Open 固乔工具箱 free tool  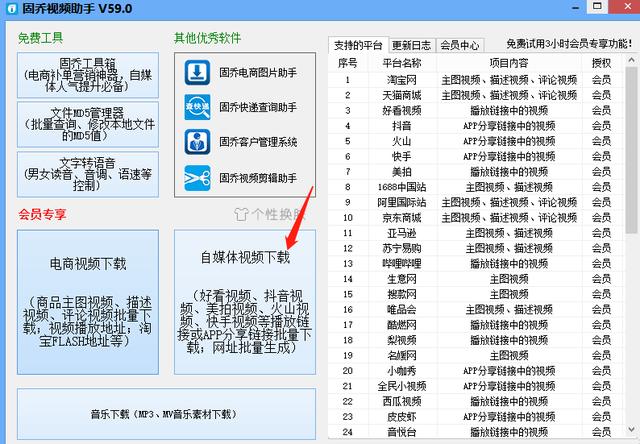coord(88,75)
